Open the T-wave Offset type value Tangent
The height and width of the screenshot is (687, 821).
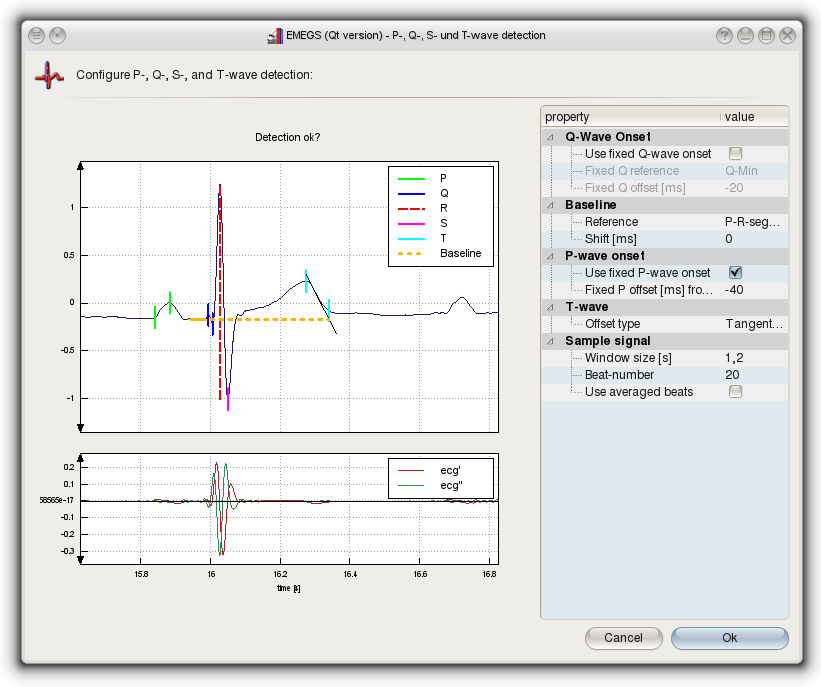754,324
